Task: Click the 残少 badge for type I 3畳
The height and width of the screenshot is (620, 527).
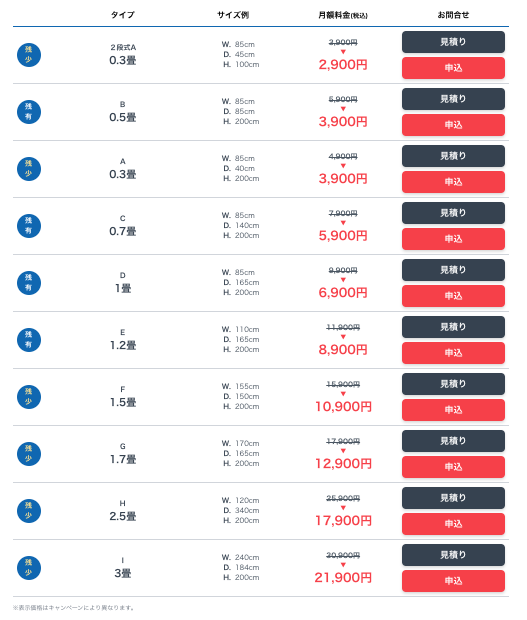Action: click(29, 567)
